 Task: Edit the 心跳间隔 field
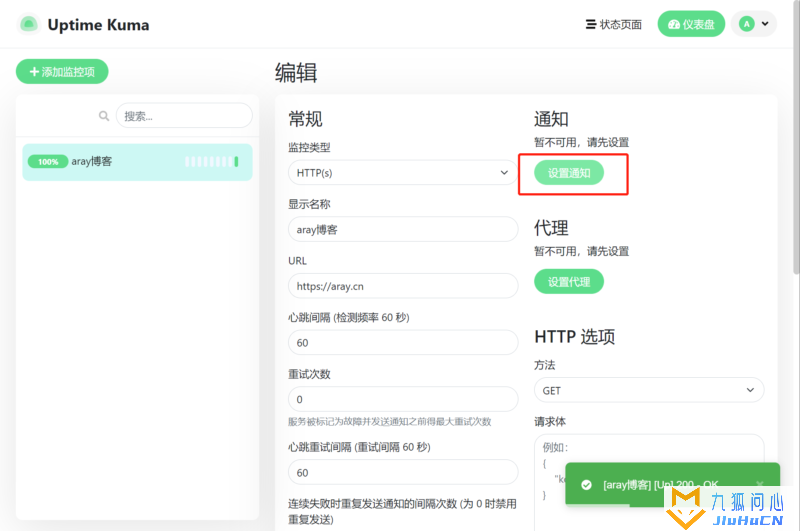pos(403,343)
